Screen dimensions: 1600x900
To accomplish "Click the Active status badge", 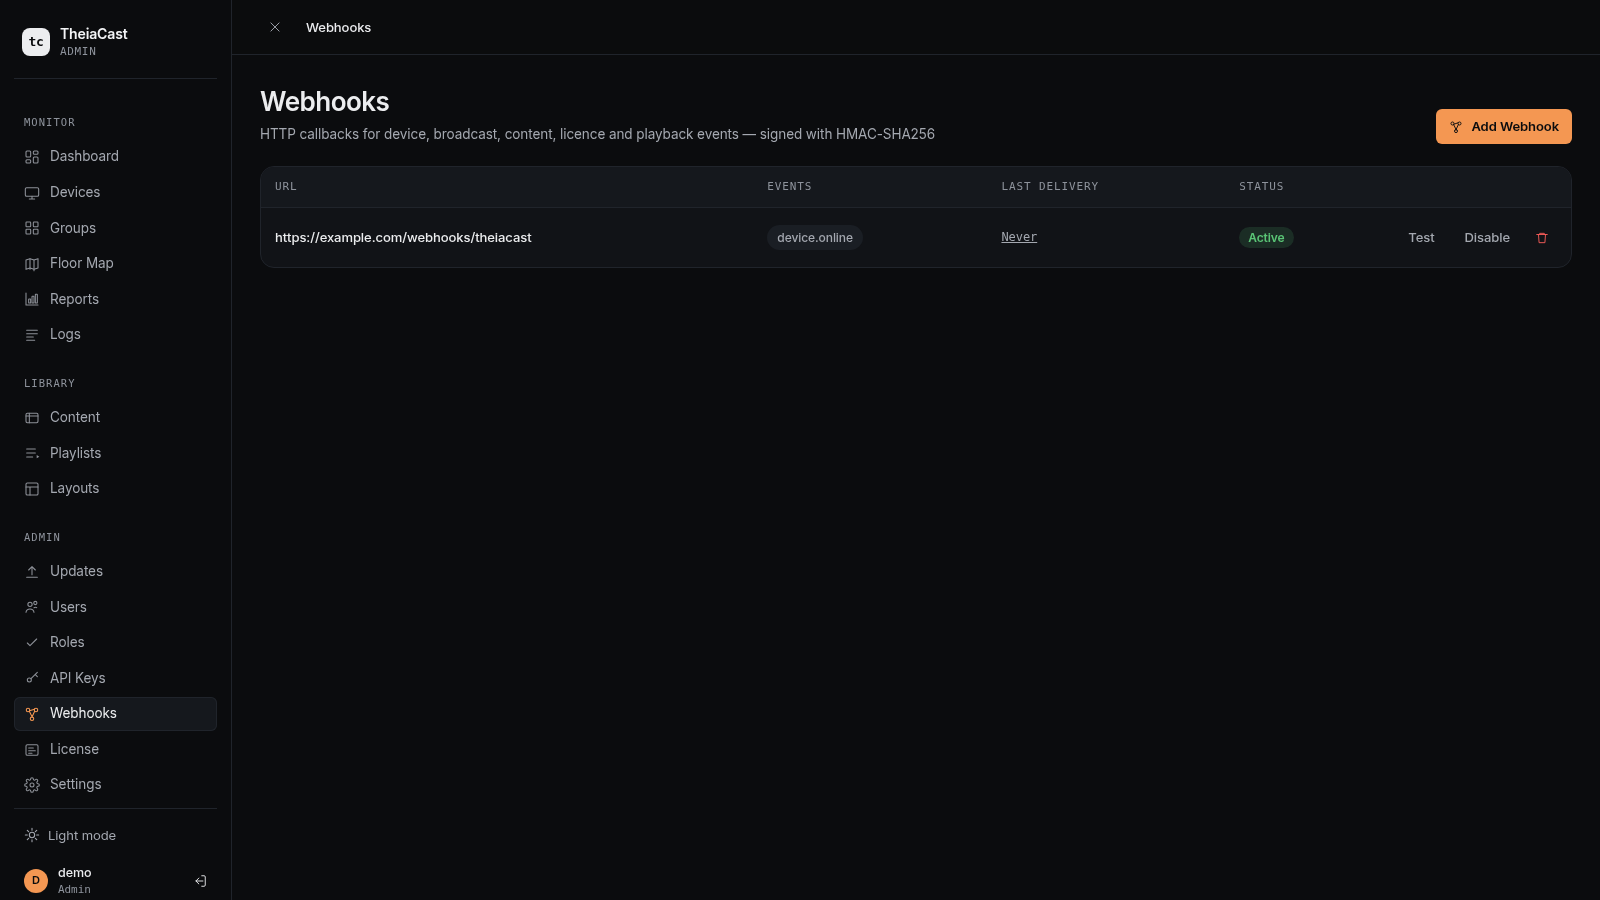I will (1266, 238).
